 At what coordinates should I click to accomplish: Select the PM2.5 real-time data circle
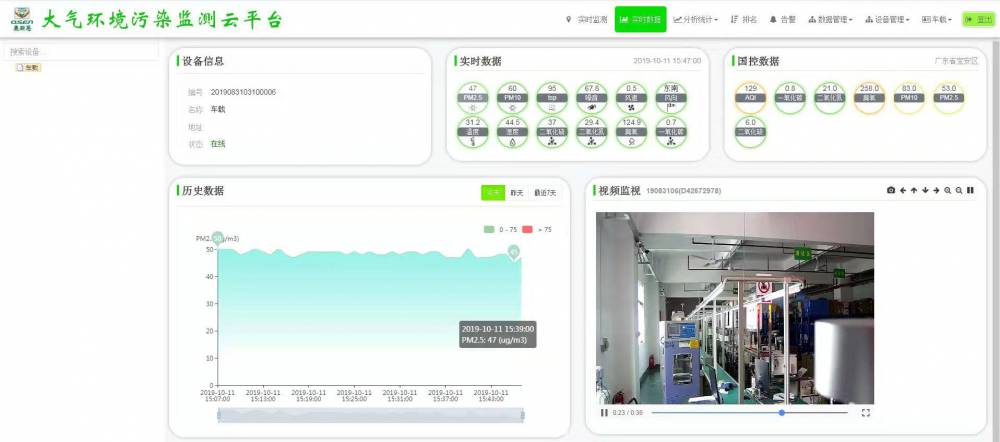point(472,98)
